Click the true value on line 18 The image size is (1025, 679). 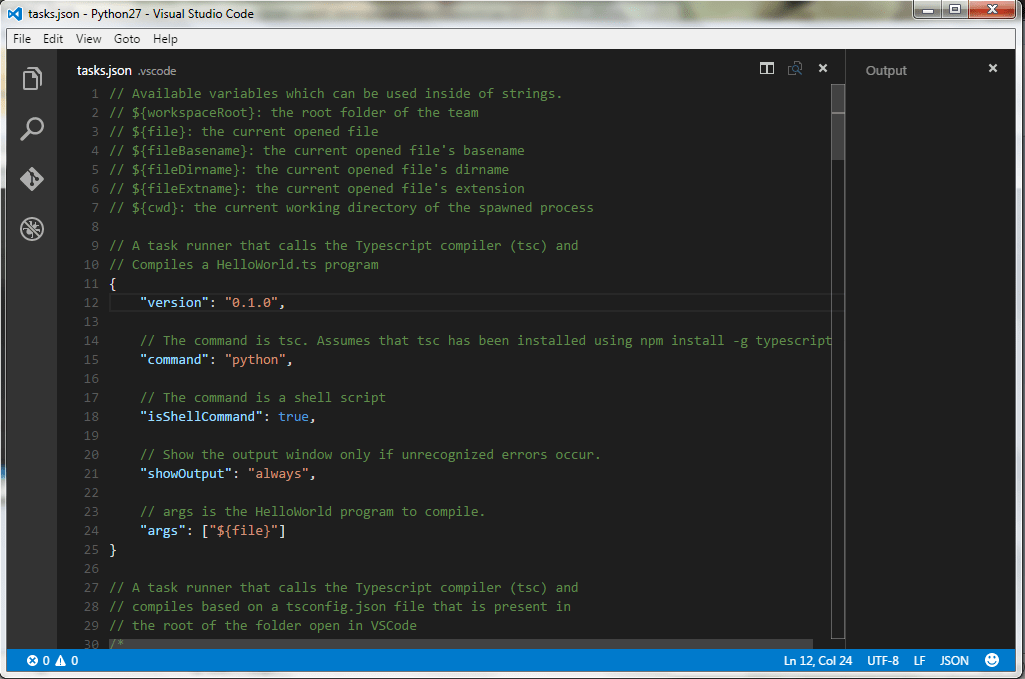(x=293, y=416)
